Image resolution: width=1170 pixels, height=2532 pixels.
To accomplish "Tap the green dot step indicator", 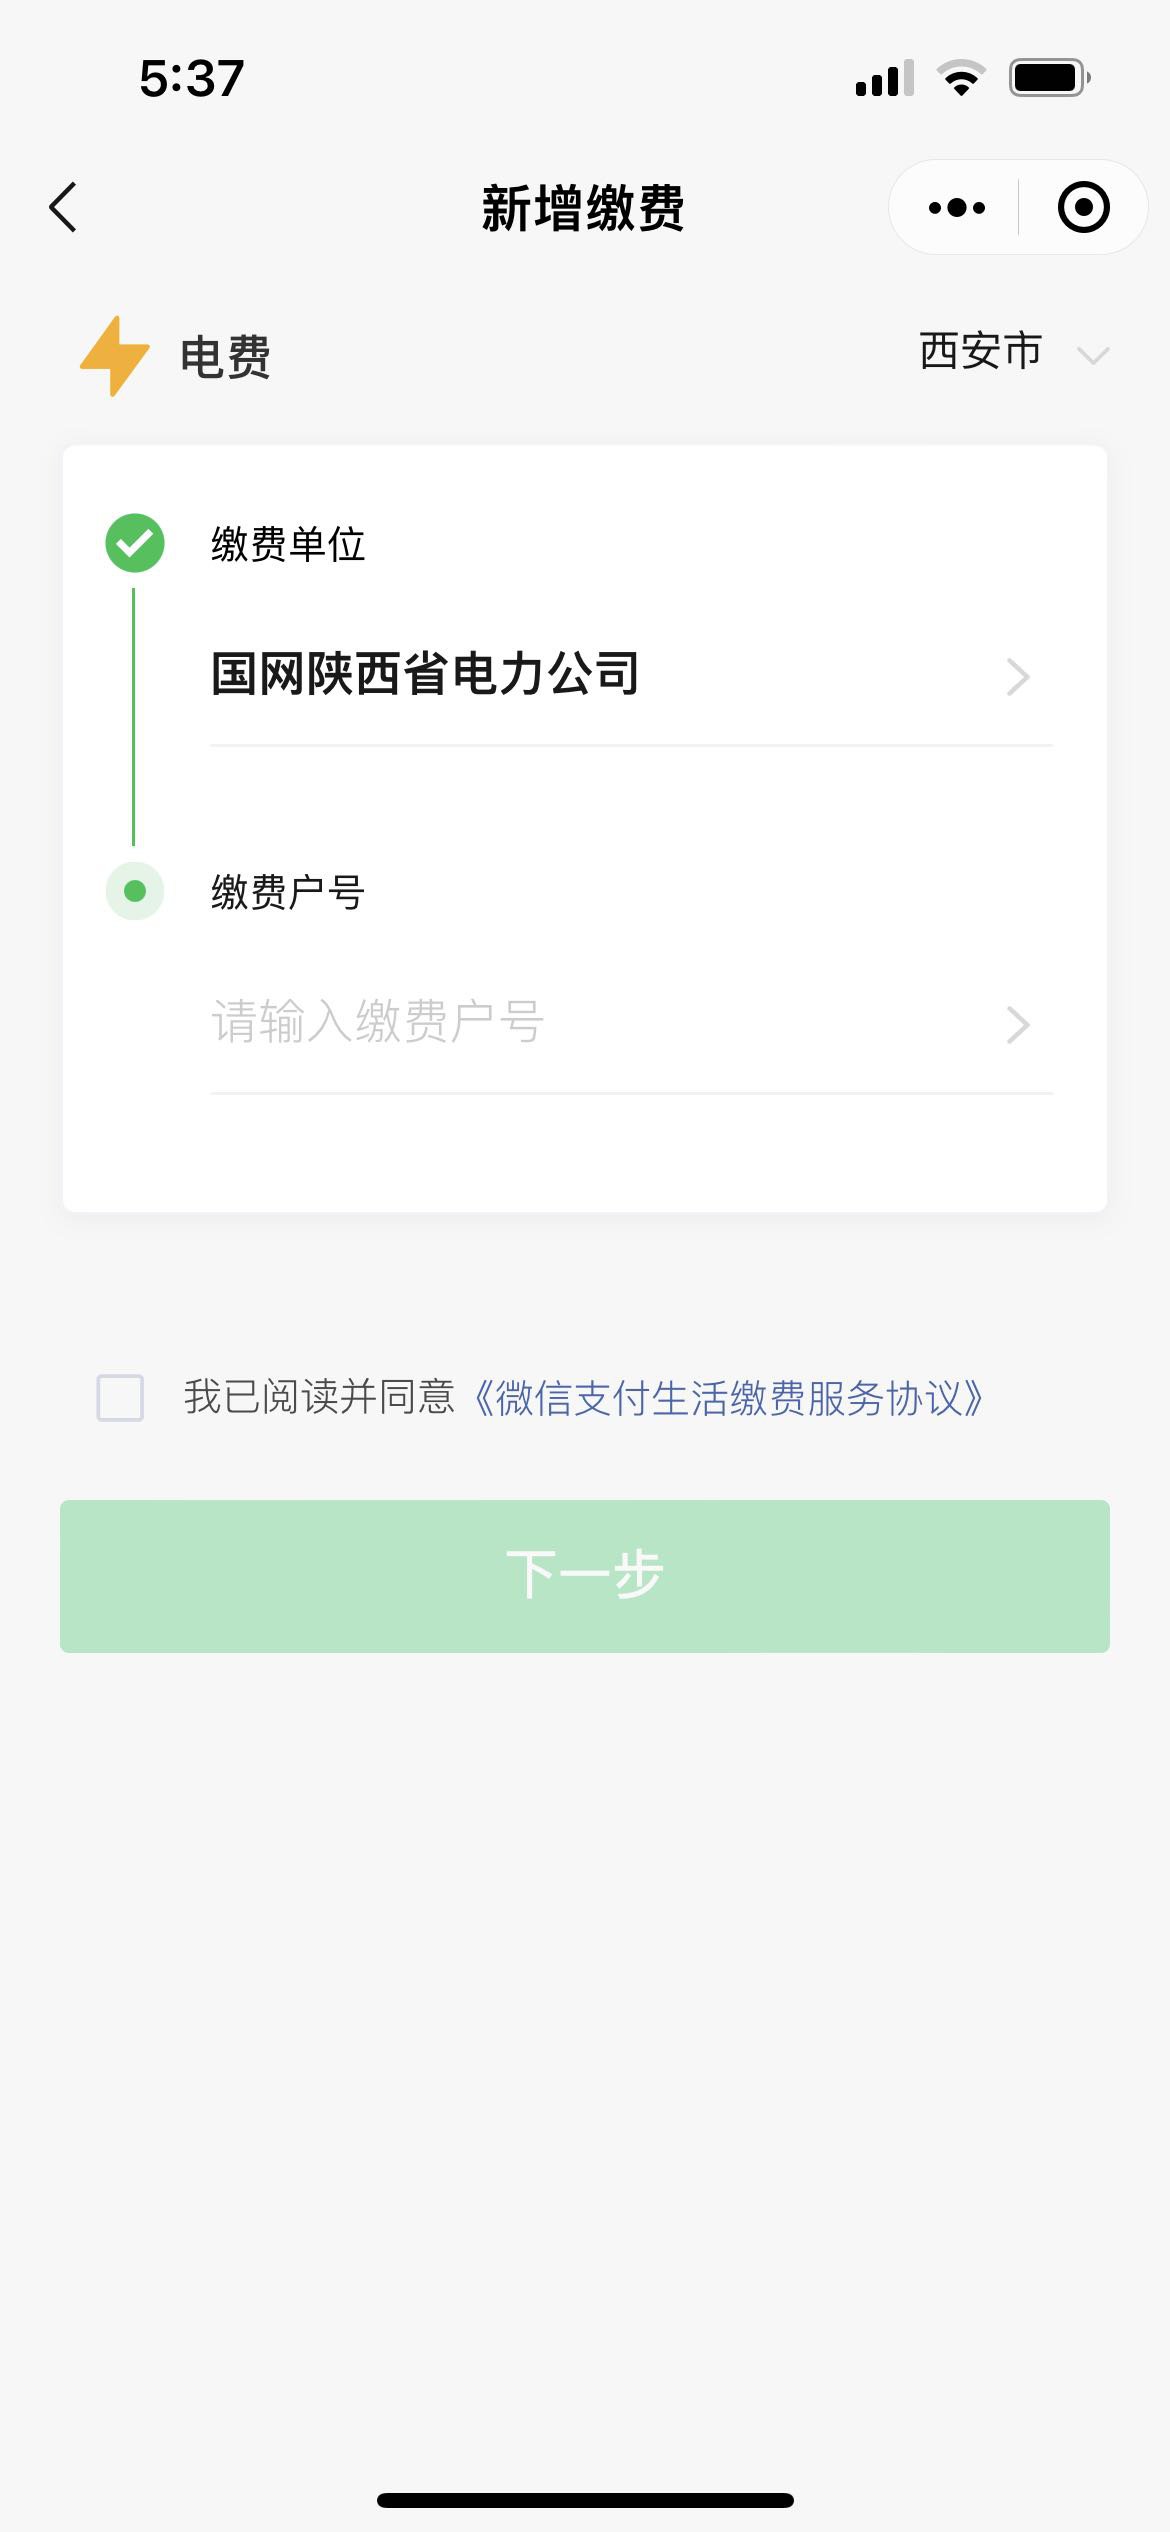I will (x=135, y=890).
